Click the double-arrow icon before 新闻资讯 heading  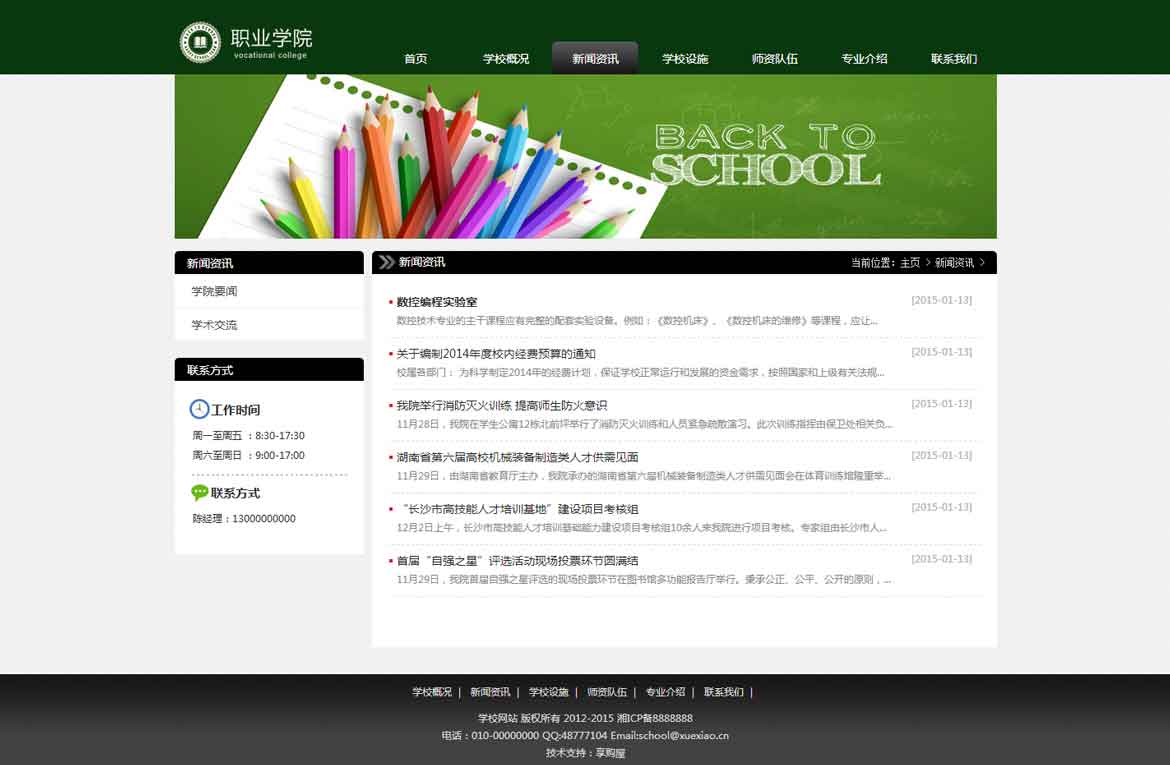pyautogui.click(x=387, y=262)
